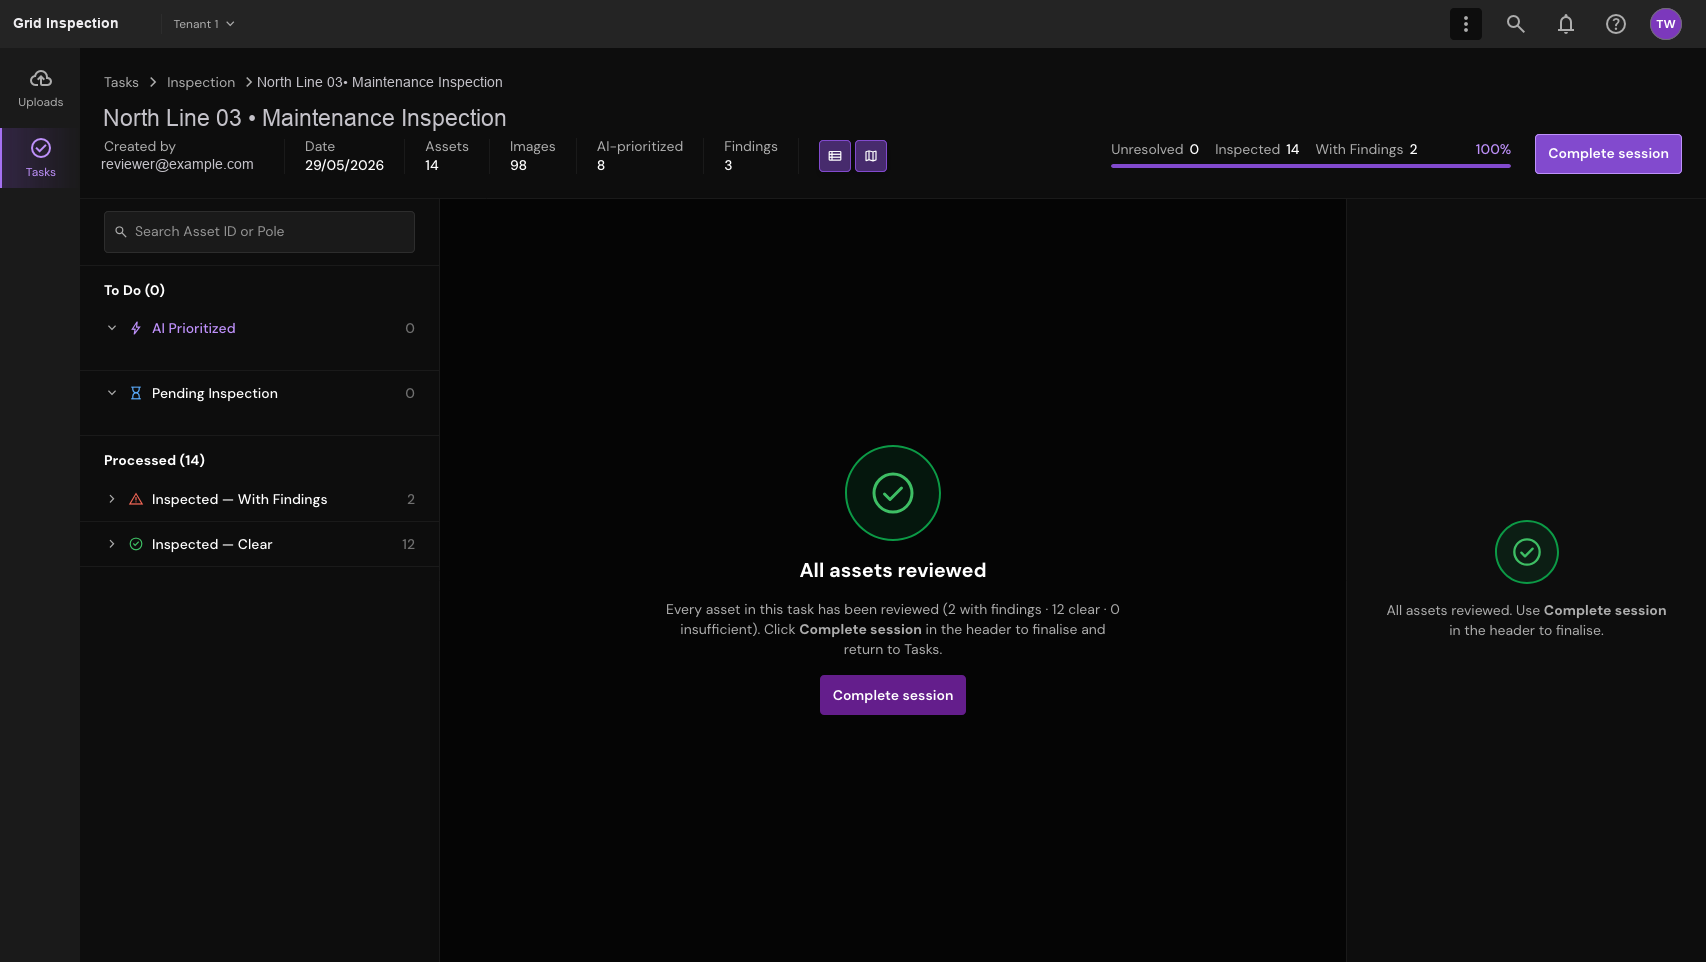Click the Grid Inspection app title
This screenshot has width=1706, height=962.
tap(66, 23)
